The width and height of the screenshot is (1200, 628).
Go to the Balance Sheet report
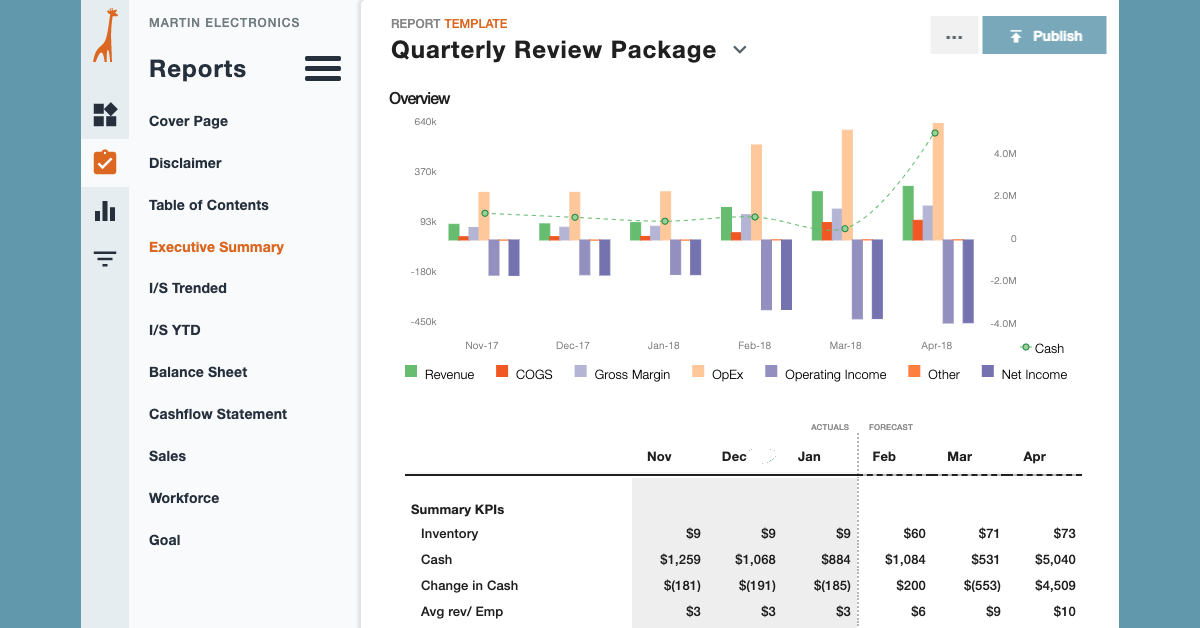pyautogui.click(x=198, y=372)
